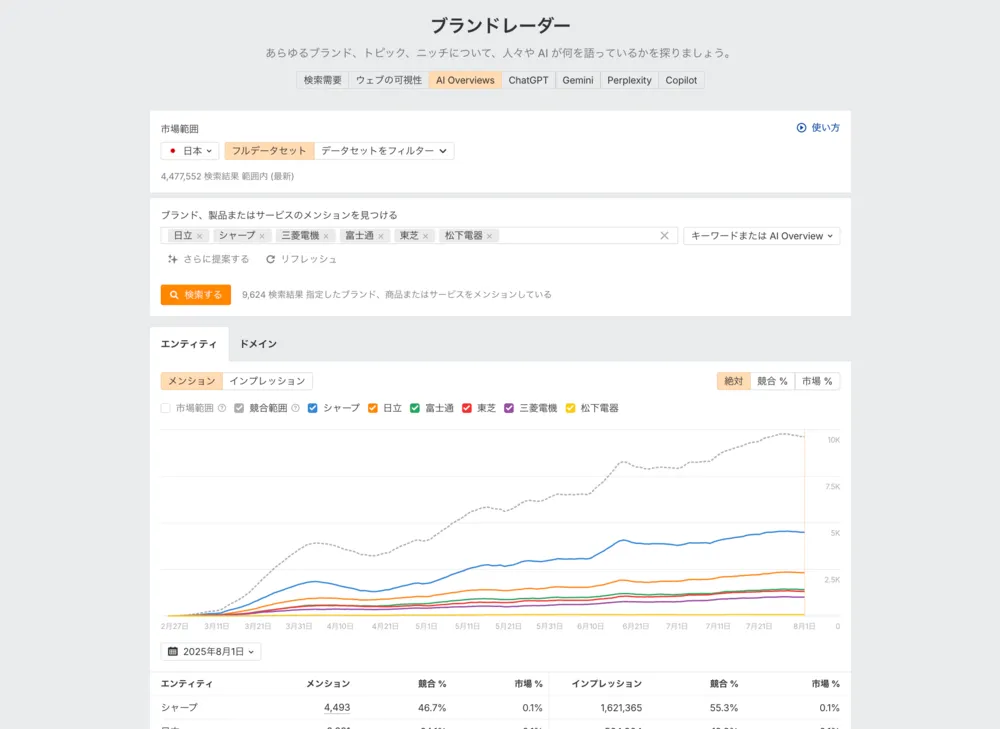Image resolution: width=1000 pixels, height=729 pixels.
Task: Enable the 市場範囲 checkbox
Action: click(166, 408)
